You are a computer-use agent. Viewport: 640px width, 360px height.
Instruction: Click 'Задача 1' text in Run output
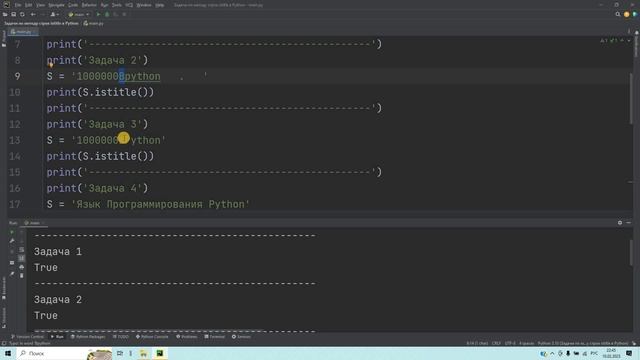coord(58,252)
